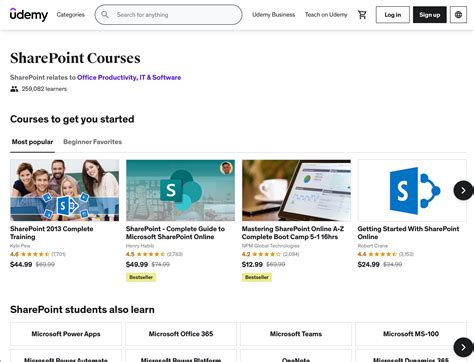
Task: Click Mastering SharePoint Online A-Z title
Action: (293, 233)
